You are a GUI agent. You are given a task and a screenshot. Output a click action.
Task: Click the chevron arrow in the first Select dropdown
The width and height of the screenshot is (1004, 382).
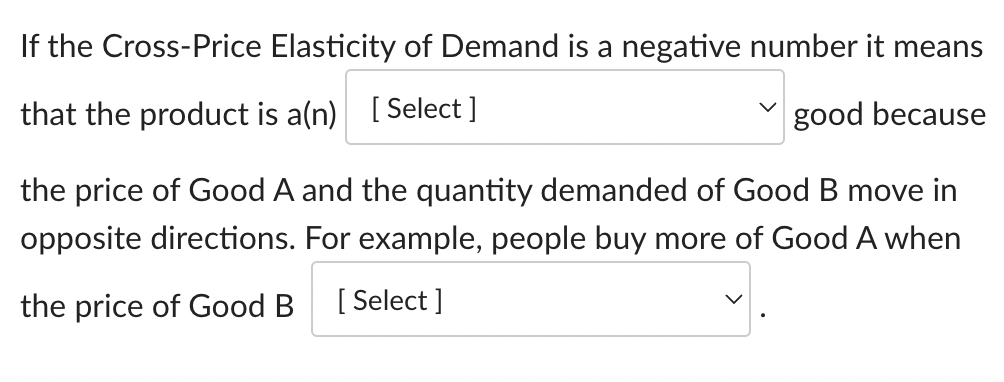pos(767,107)
